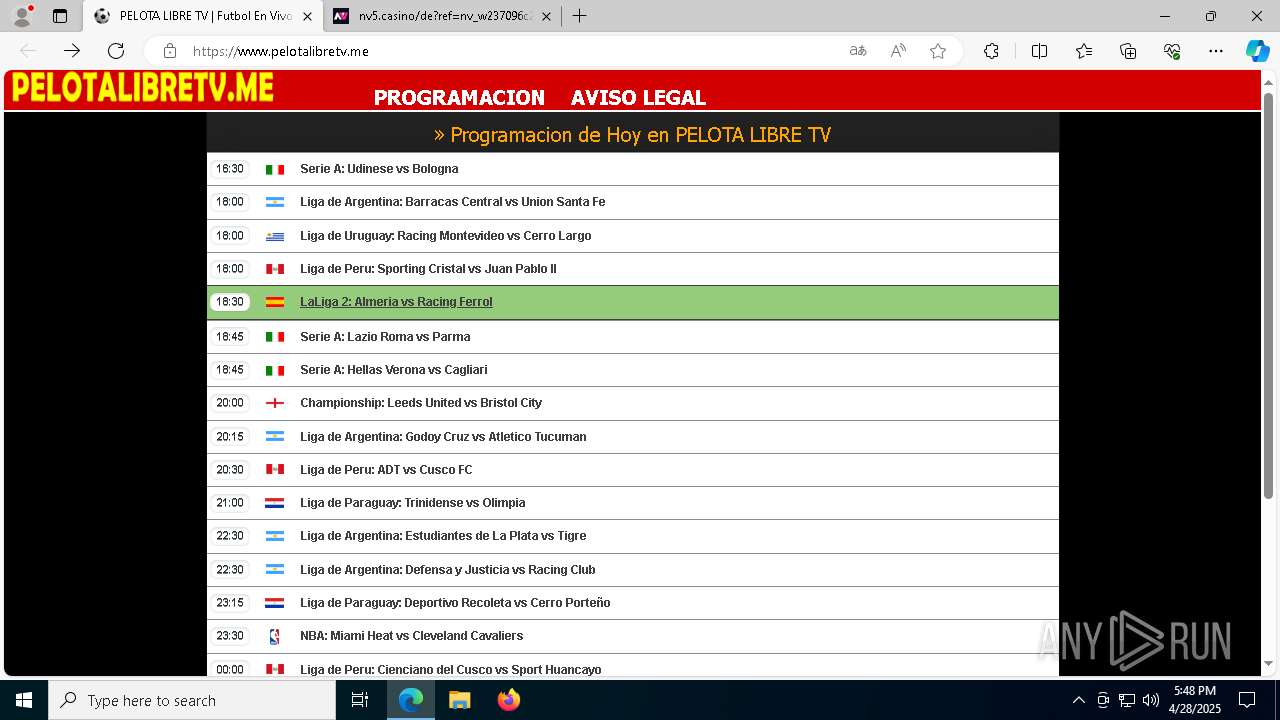The image size is (1280, 720).
Task: Switch to the PELOTA LIBRE TV tab
Action: click(202, 16)
